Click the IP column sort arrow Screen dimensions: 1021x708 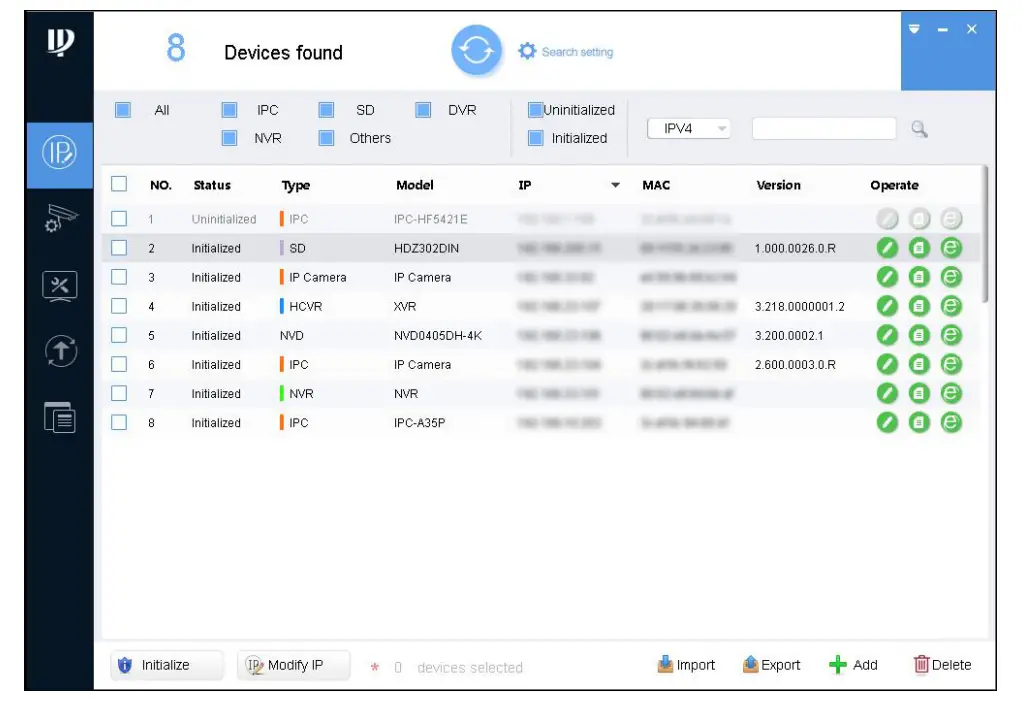615,186
